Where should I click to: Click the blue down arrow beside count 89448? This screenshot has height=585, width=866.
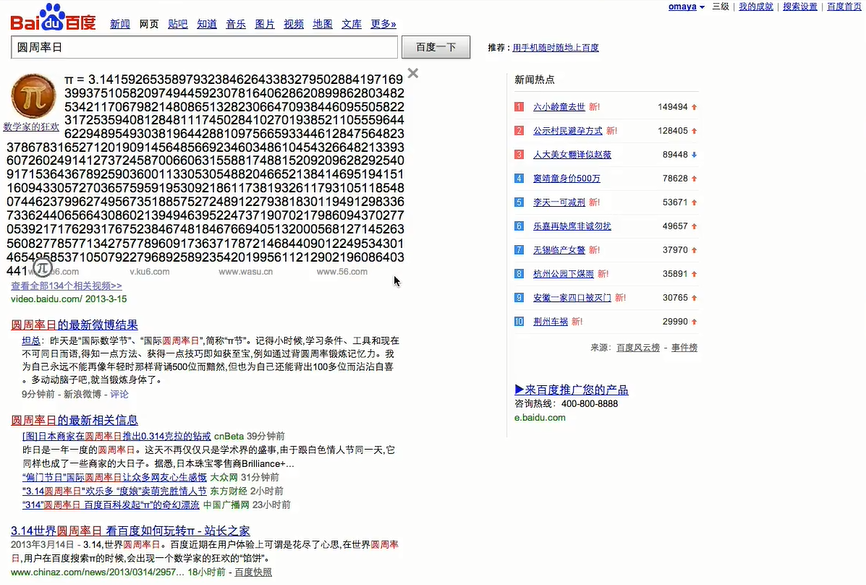pyautogui.click(x=694, y=155)
